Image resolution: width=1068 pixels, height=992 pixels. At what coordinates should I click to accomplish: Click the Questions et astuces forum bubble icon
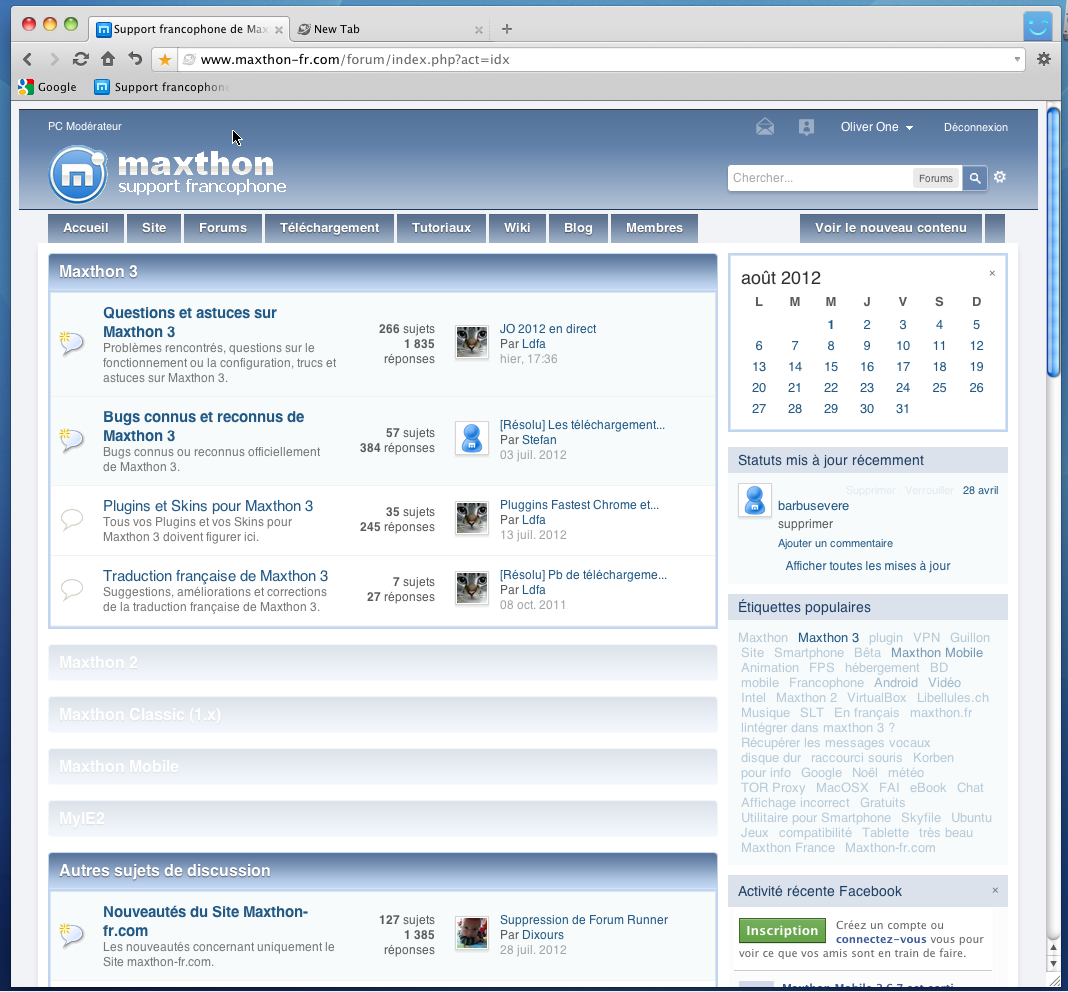pyautogui.click(x=72, y=342)
